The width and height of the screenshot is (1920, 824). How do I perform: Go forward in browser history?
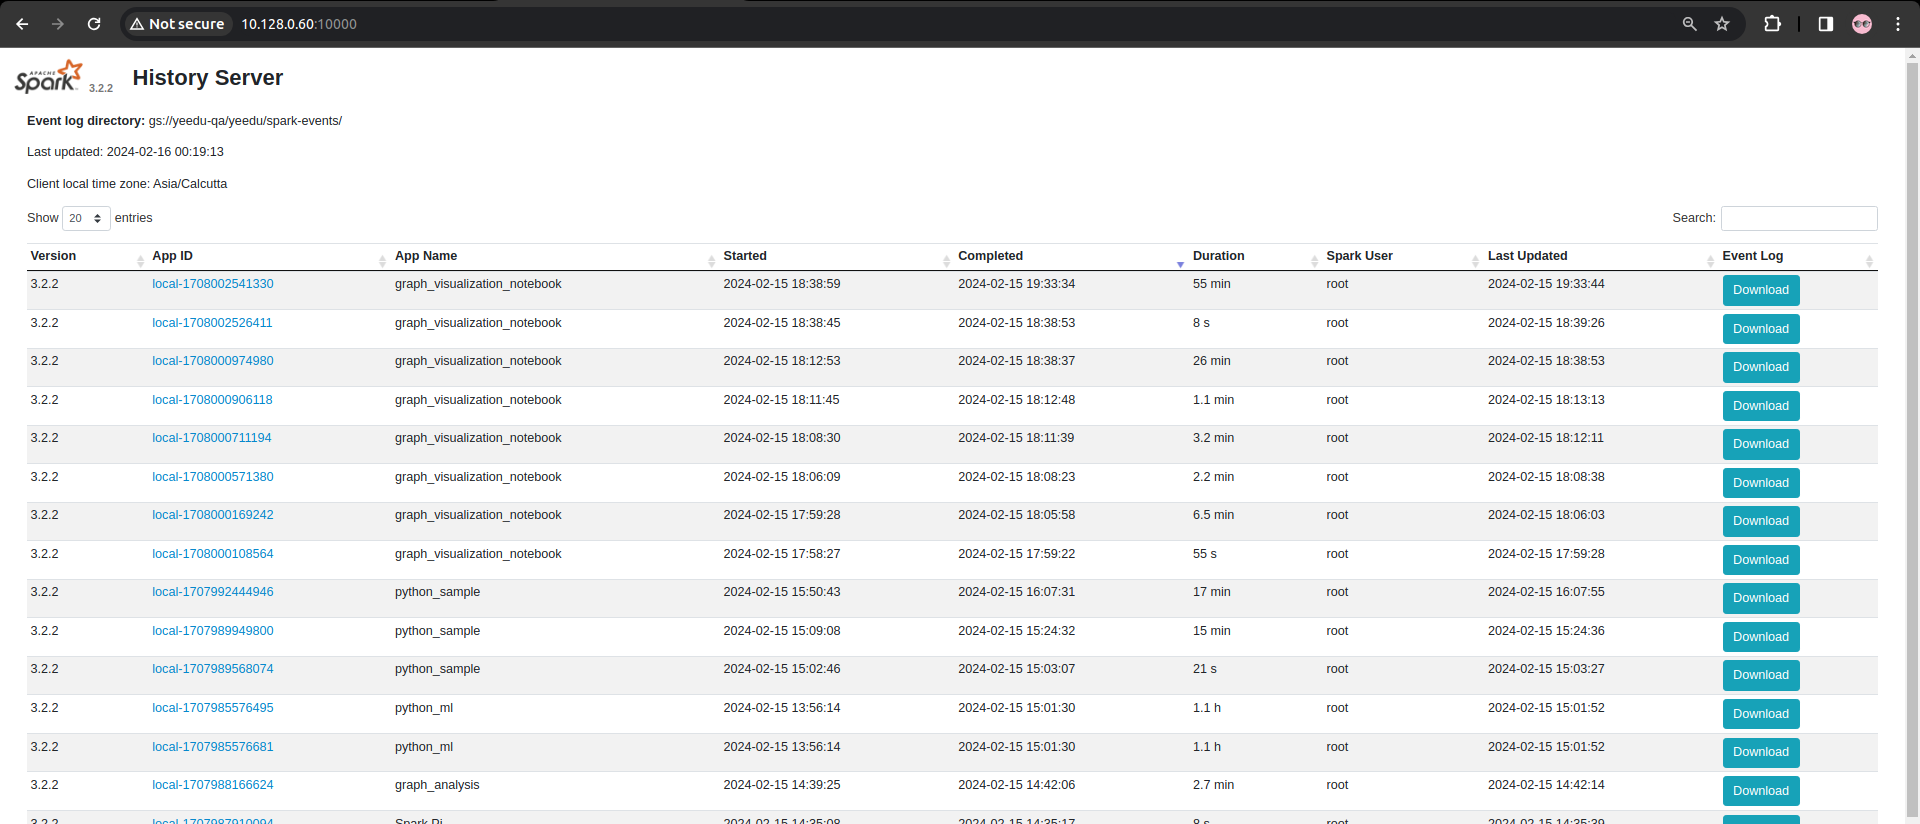pos(58,24)
